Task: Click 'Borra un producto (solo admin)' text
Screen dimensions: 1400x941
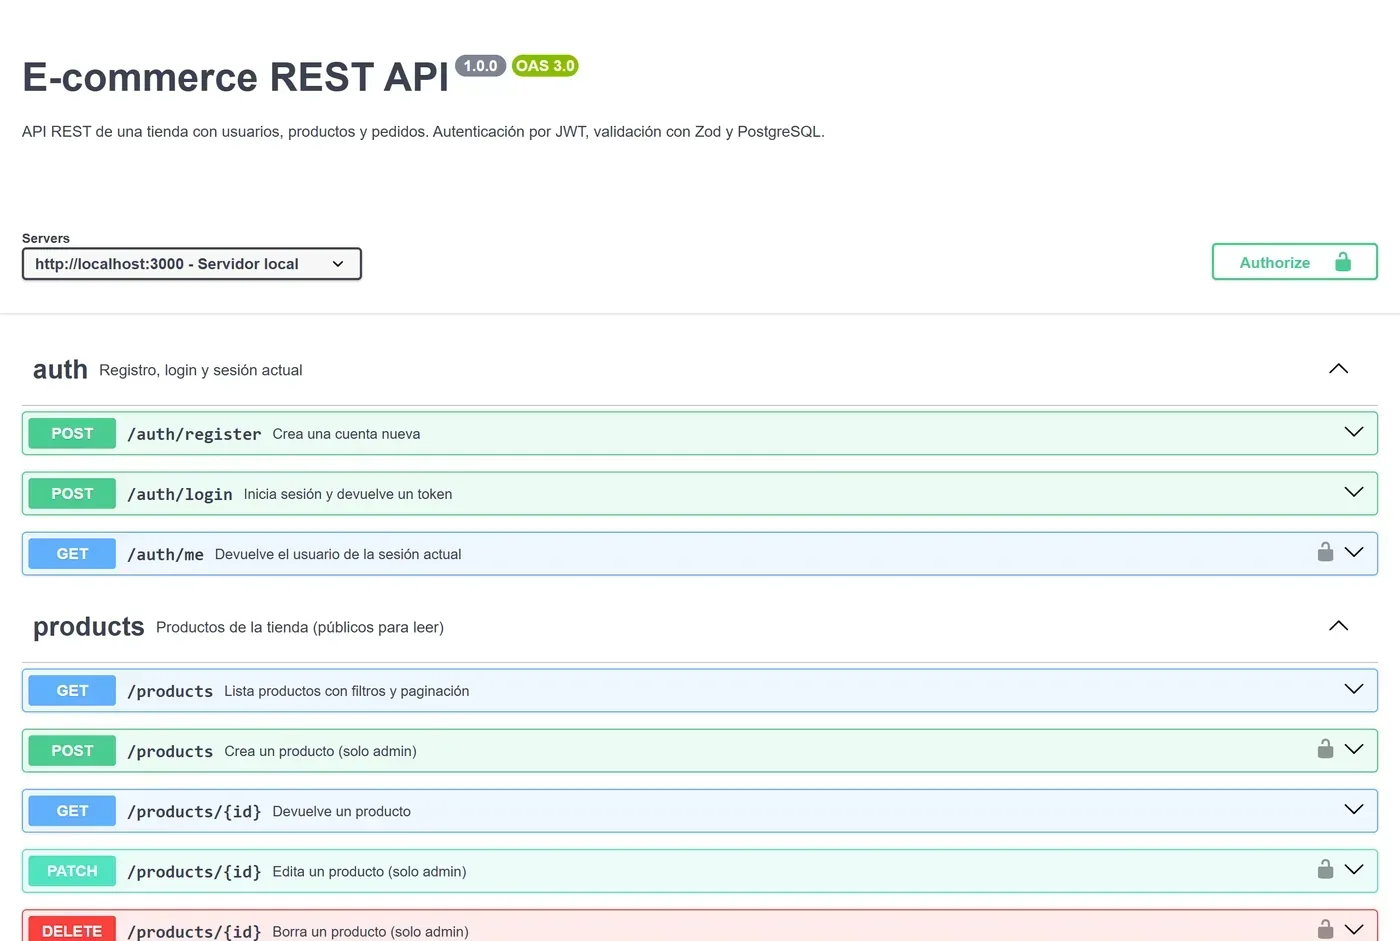Action: 370,931
